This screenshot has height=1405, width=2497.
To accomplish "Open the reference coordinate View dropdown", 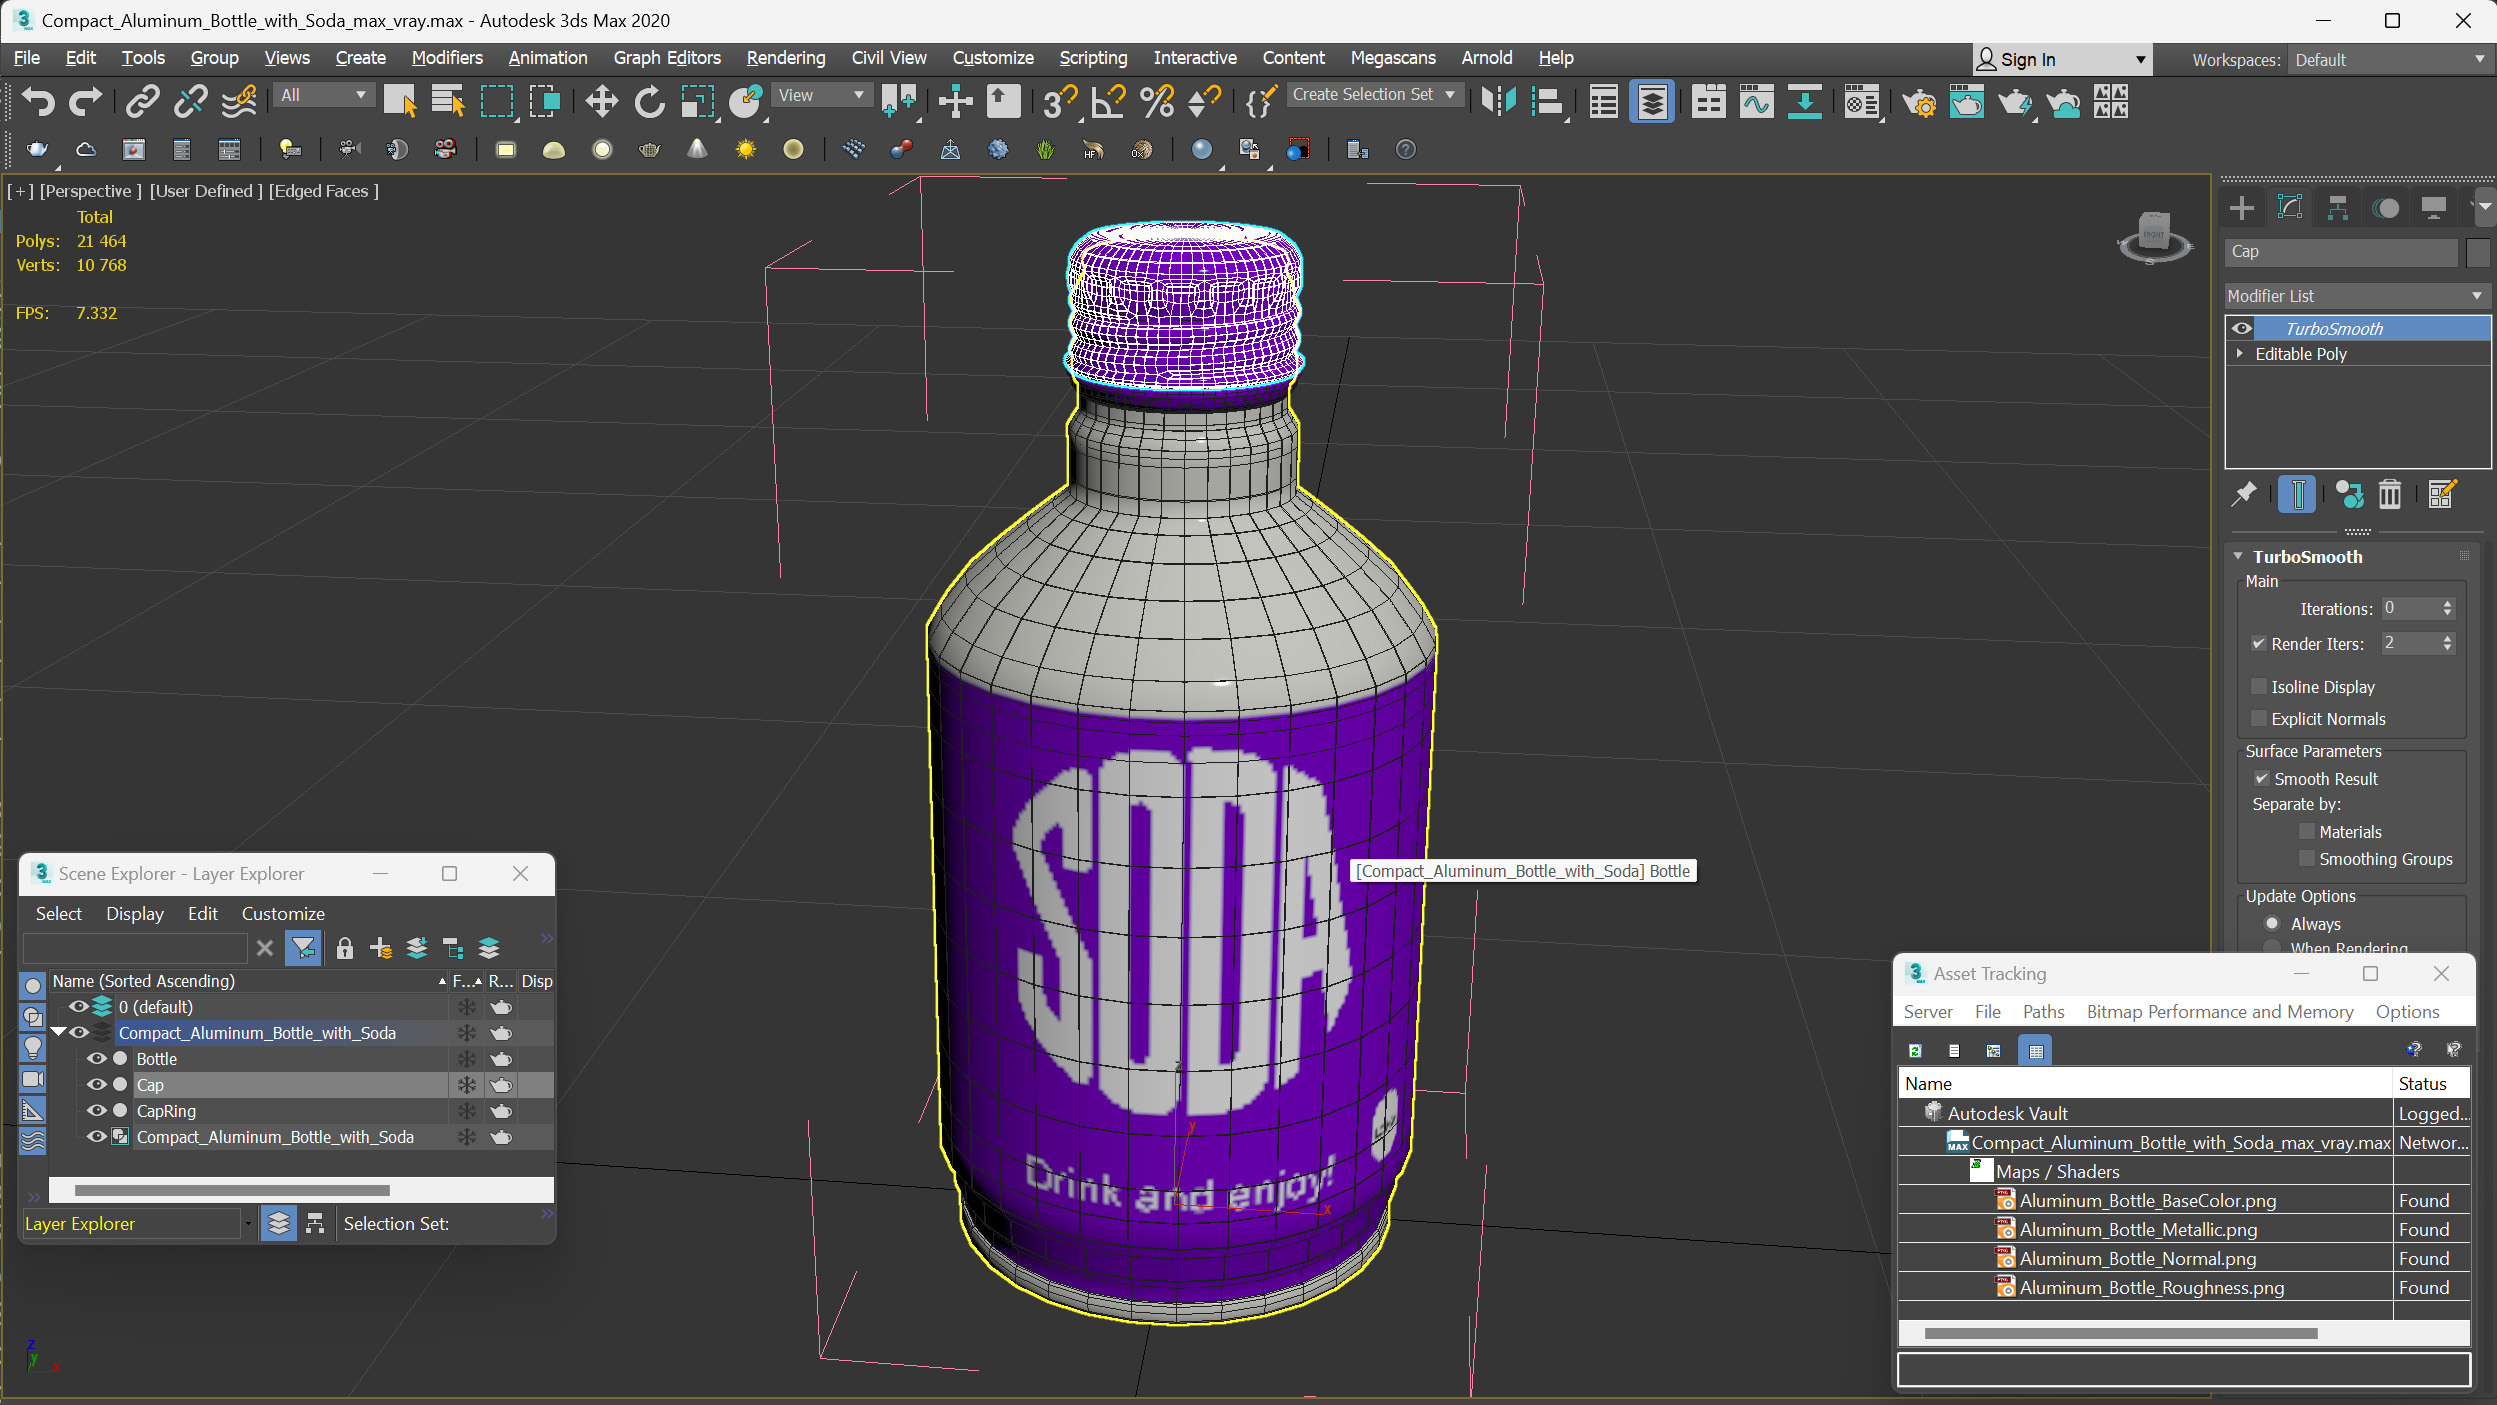I will pyautogui.click(x=821, y=95).
